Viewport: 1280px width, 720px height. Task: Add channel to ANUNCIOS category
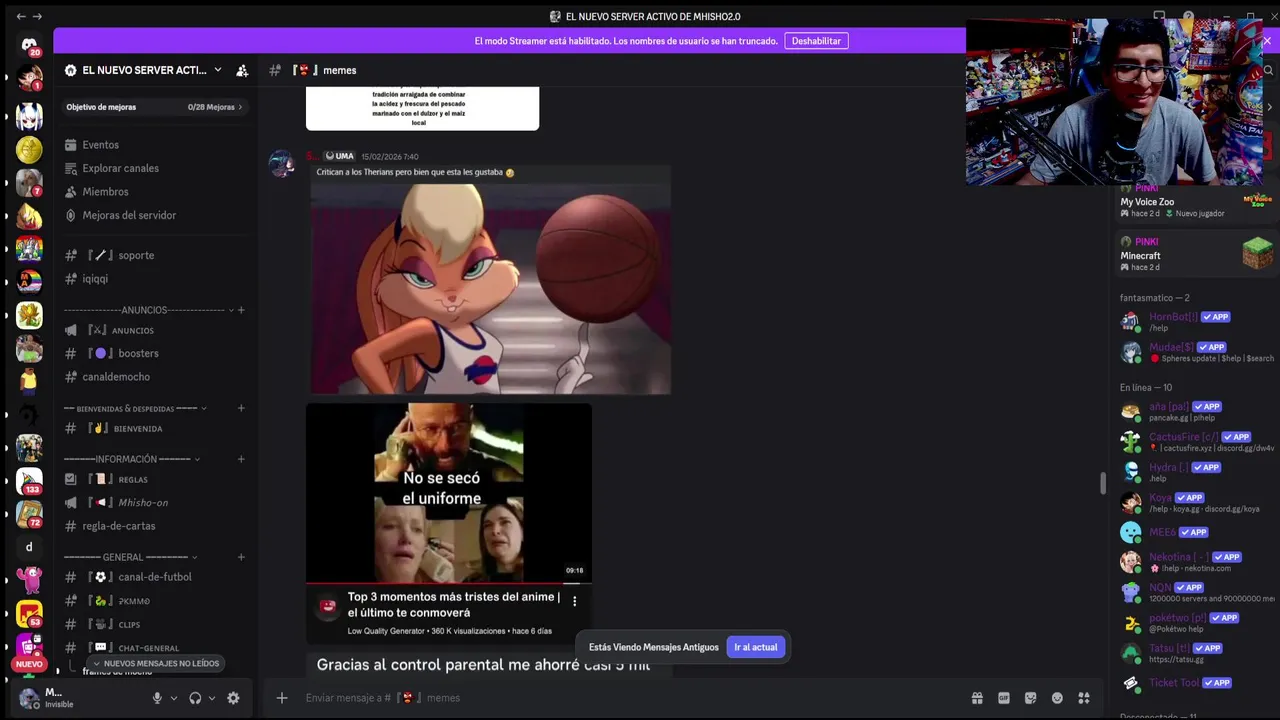(x=241, y=310)
